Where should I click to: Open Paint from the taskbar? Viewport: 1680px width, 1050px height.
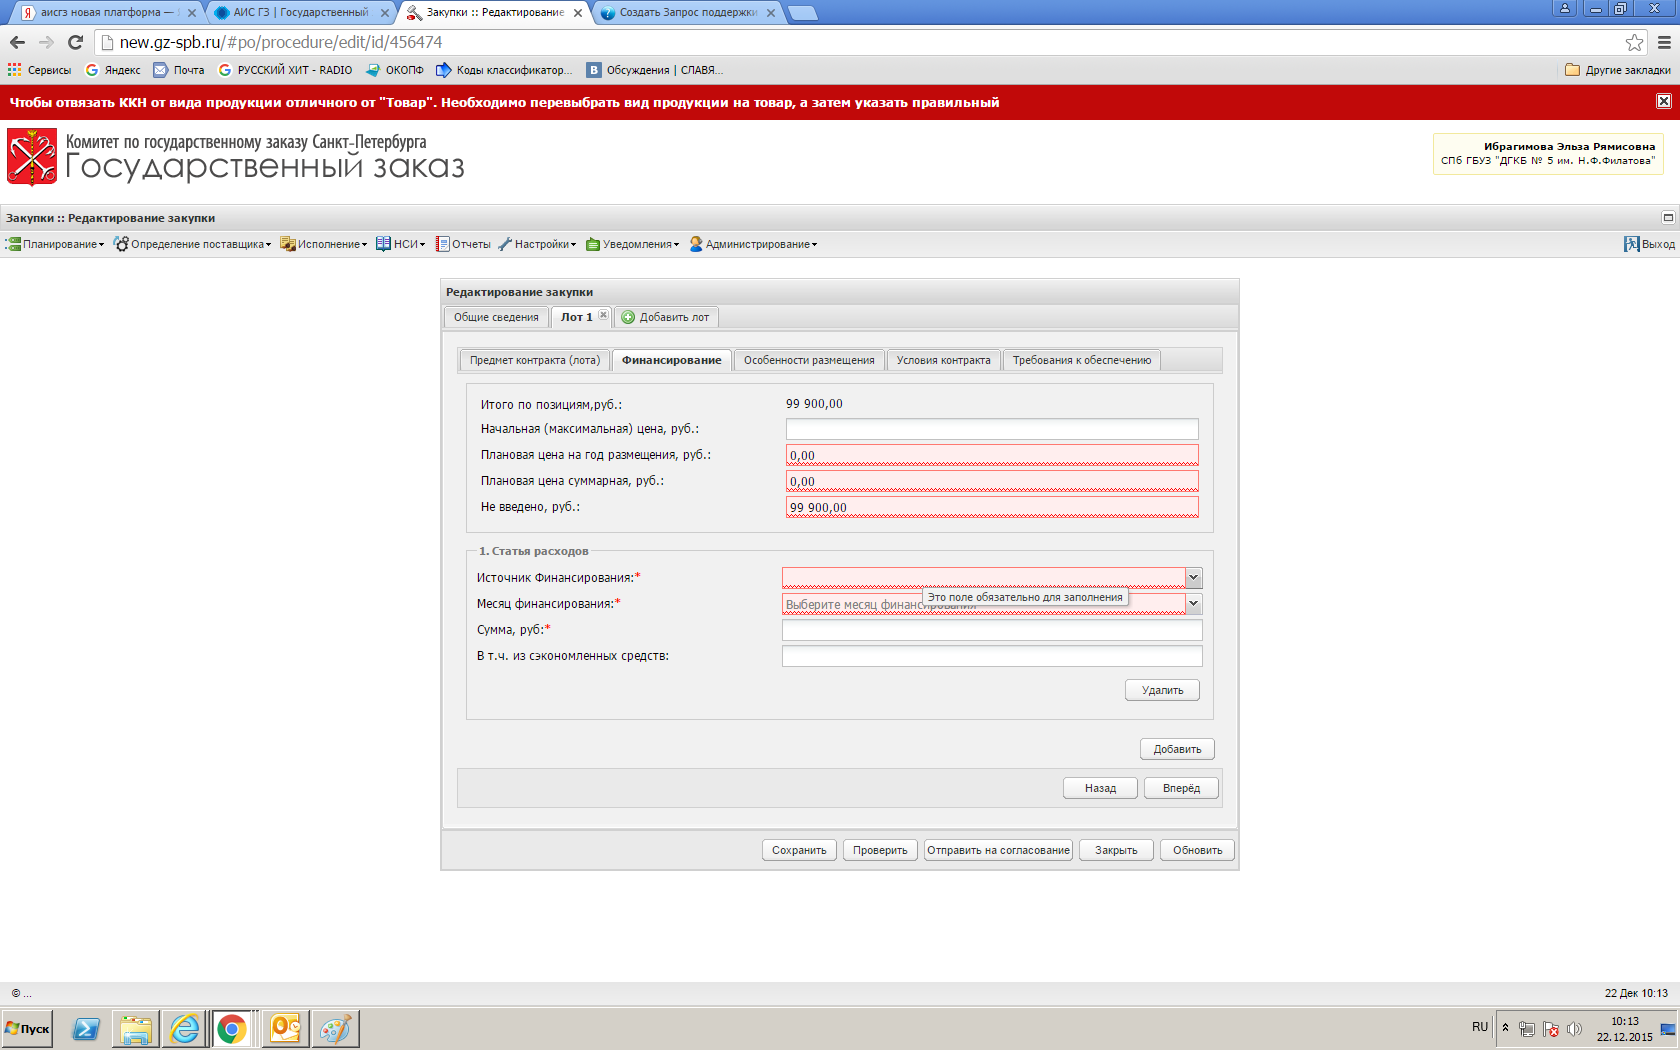[x=335, y=1028]
